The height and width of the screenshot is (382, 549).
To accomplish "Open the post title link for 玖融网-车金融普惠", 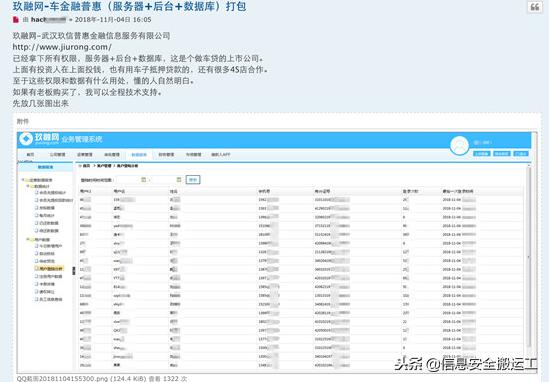I will 129,6.
